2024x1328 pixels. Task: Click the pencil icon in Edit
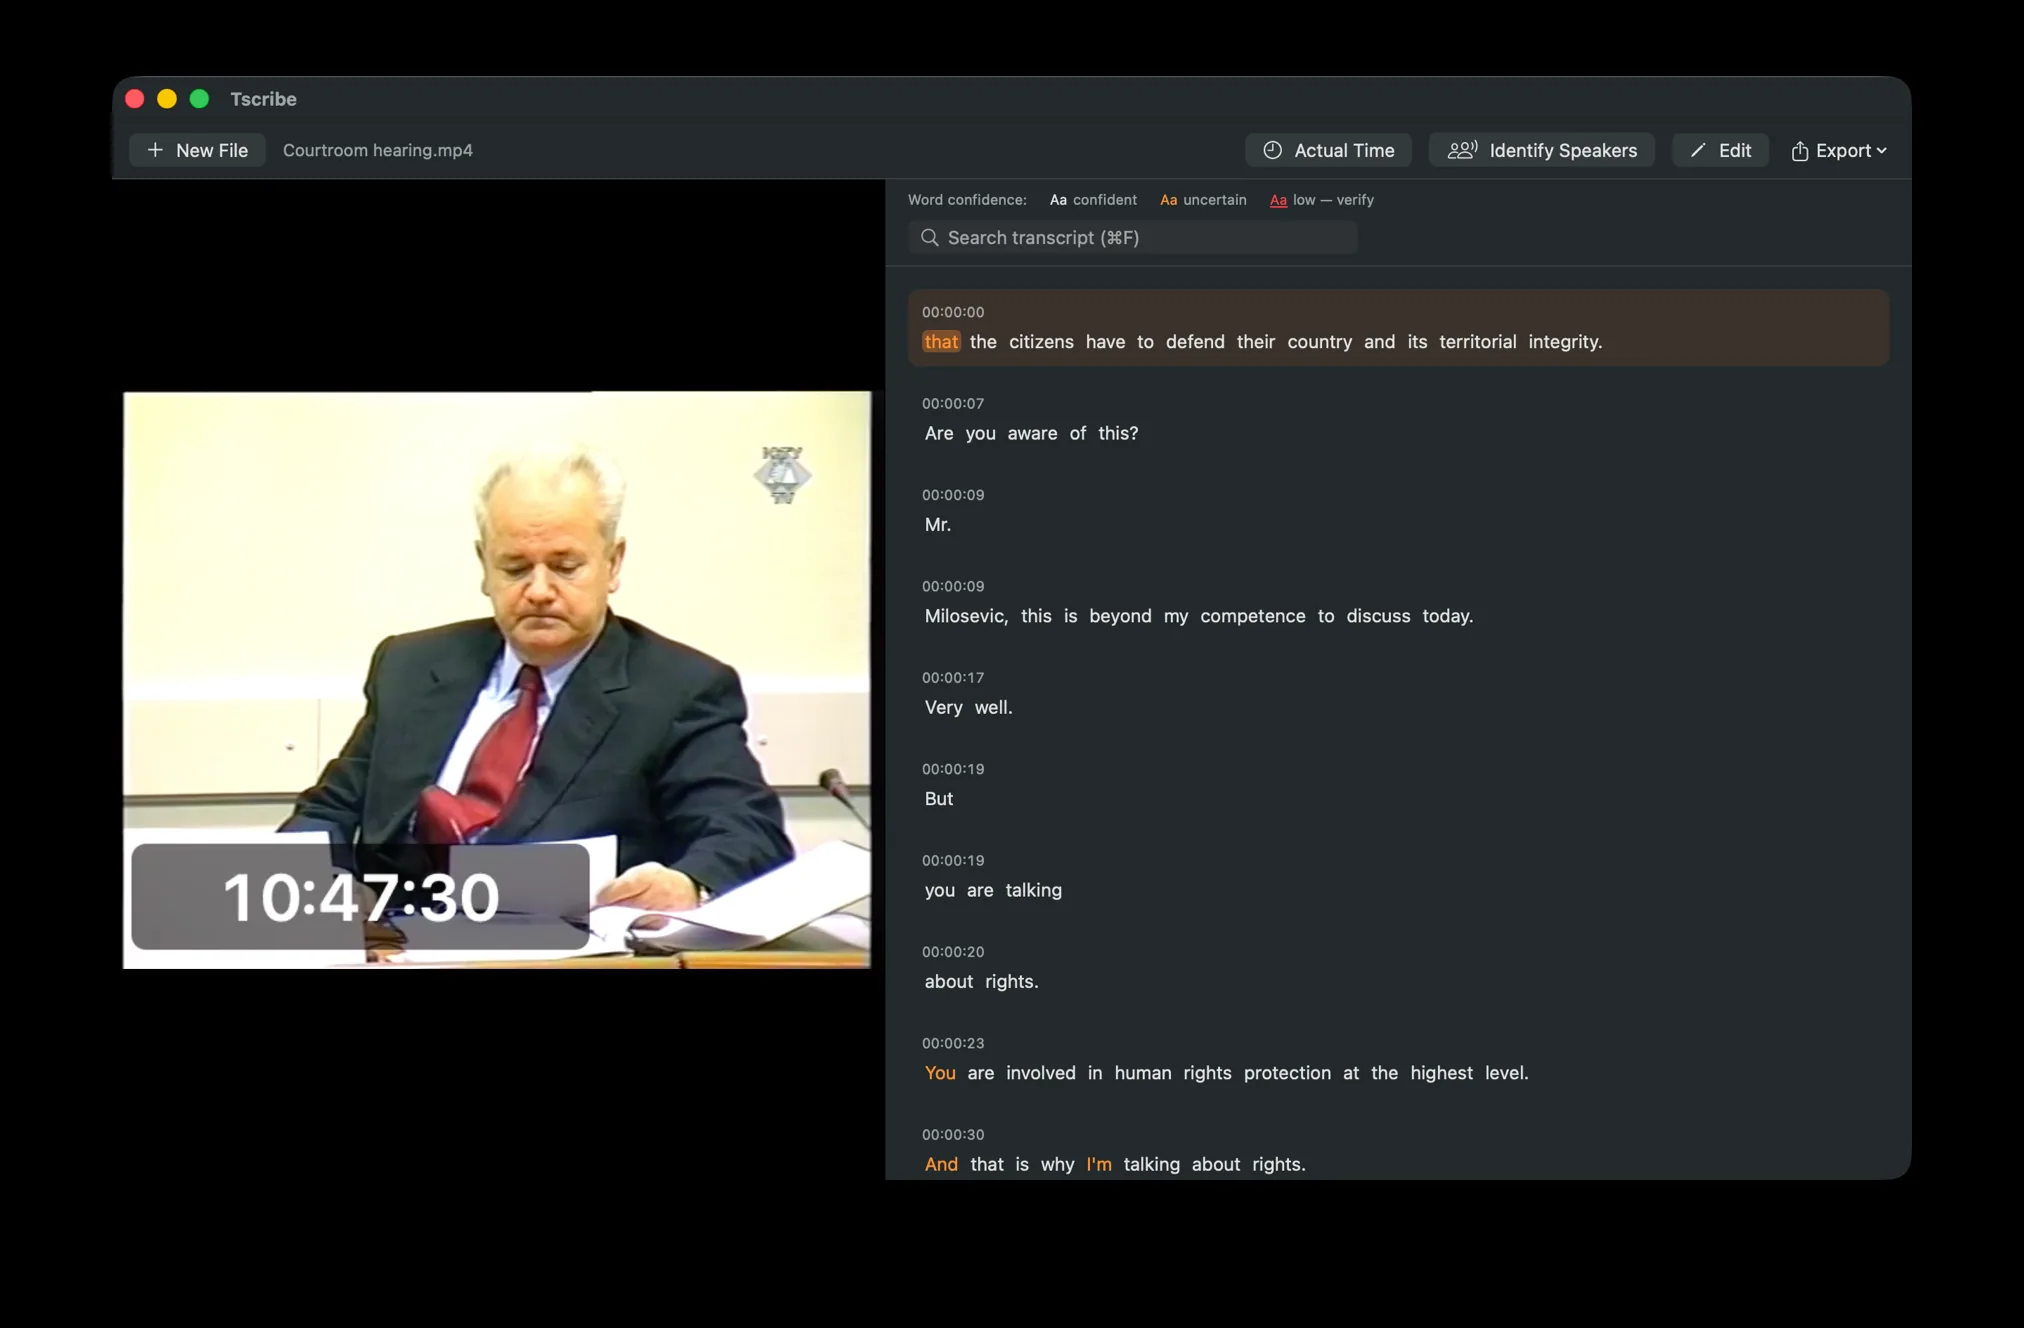click(x=1698, y=150)
